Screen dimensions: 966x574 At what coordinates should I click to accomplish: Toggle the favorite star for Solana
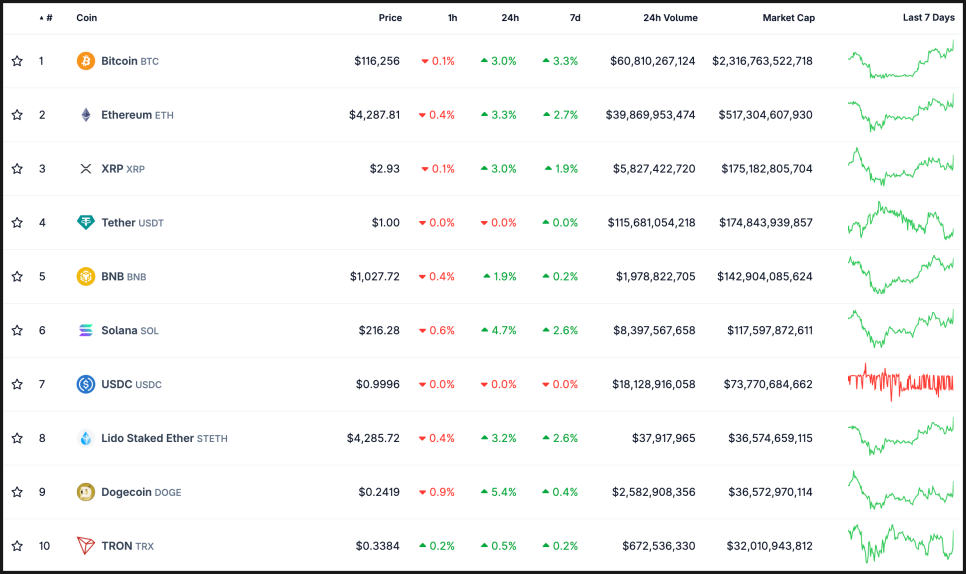(x=17, y=330)
